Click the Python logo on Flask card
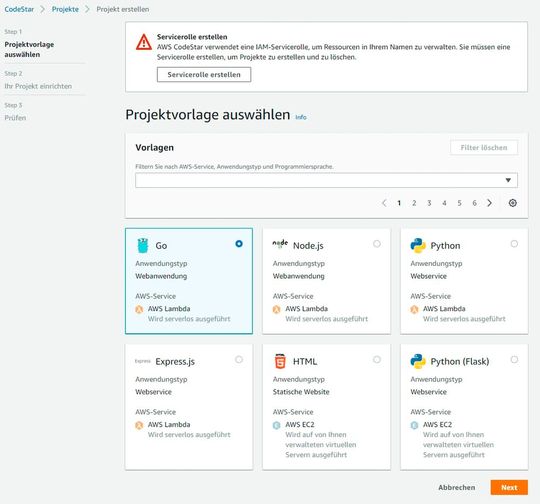The height and width of the screenshot is (504, 540). coord(418,361)
